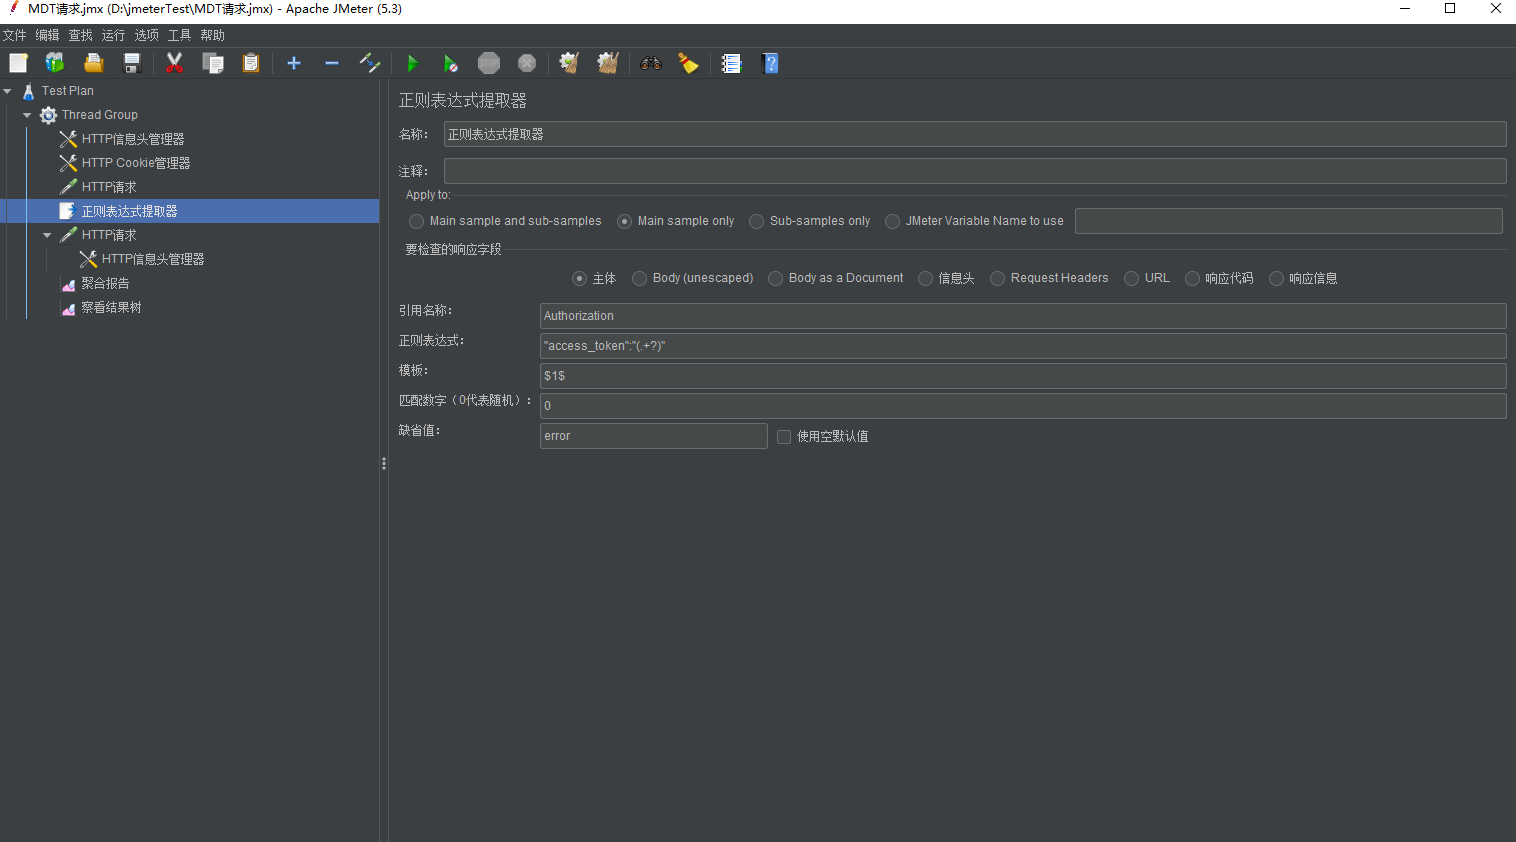
Task: Select the 察看结果树 listener node
Action: pyautogui.click(x=111, y=307)
